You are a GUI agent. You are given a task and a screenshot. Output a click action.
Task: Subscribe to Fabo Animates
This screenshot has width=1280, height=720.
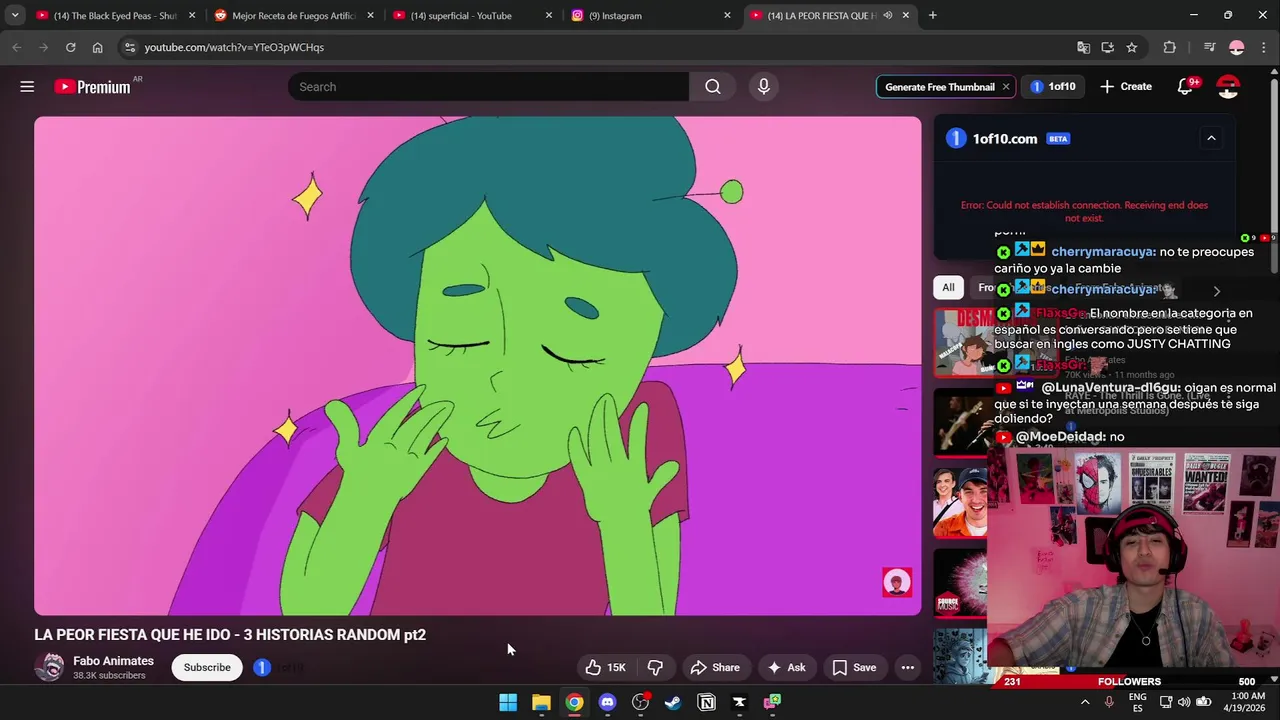coord(207,668)
